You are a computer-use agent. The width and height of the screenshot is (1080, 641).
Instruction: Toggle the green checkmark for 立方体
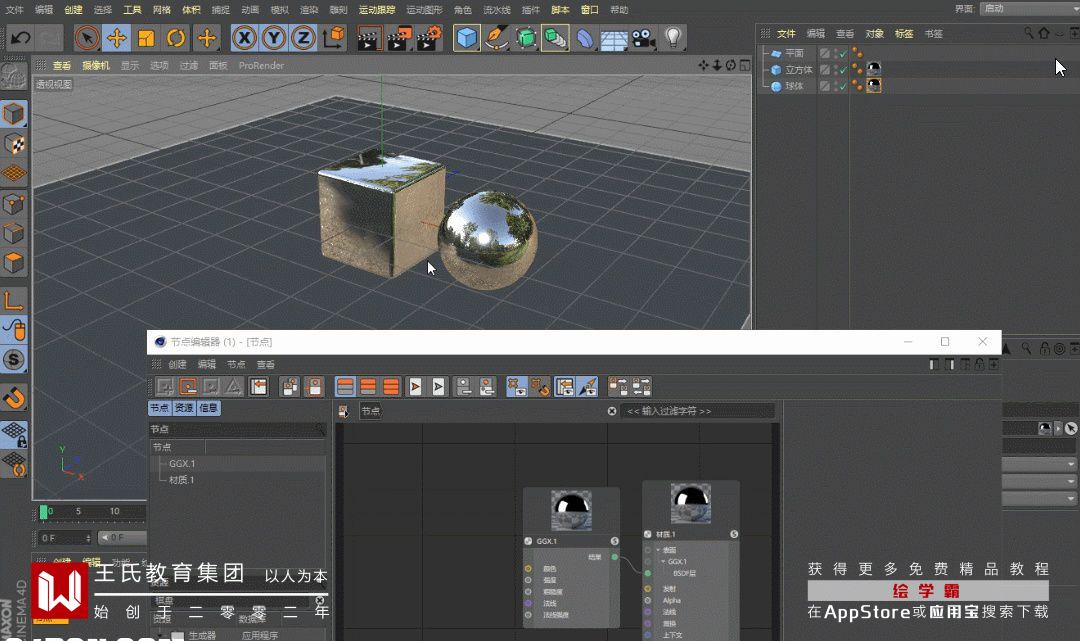pos(842,70)
